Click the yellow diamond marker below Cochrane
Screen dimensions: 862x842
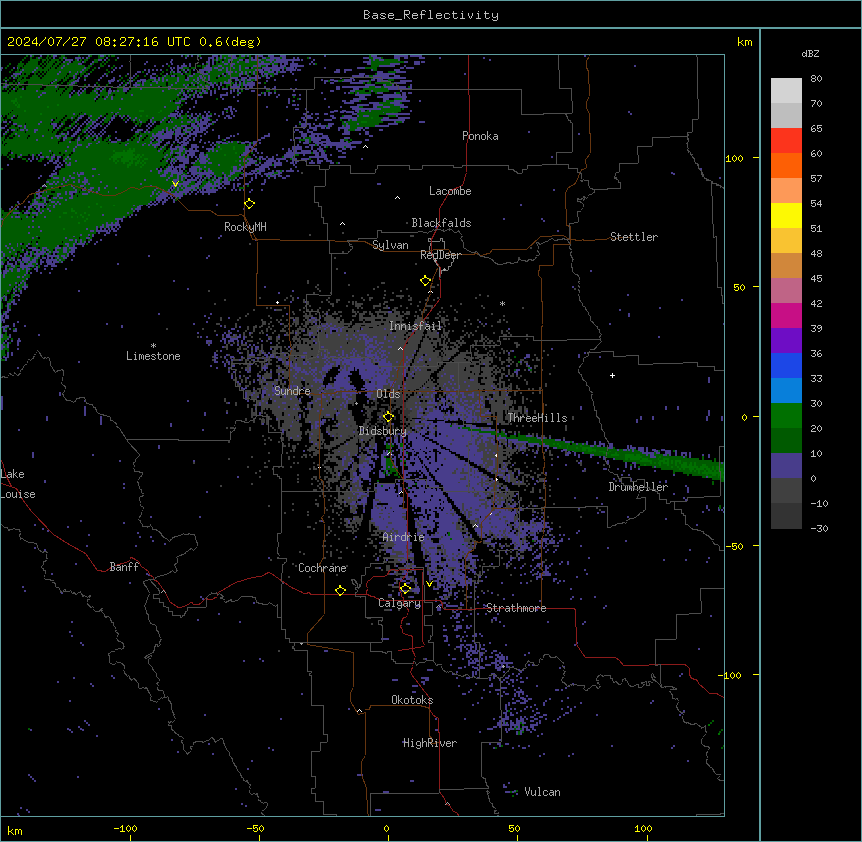tap(340, 590)
